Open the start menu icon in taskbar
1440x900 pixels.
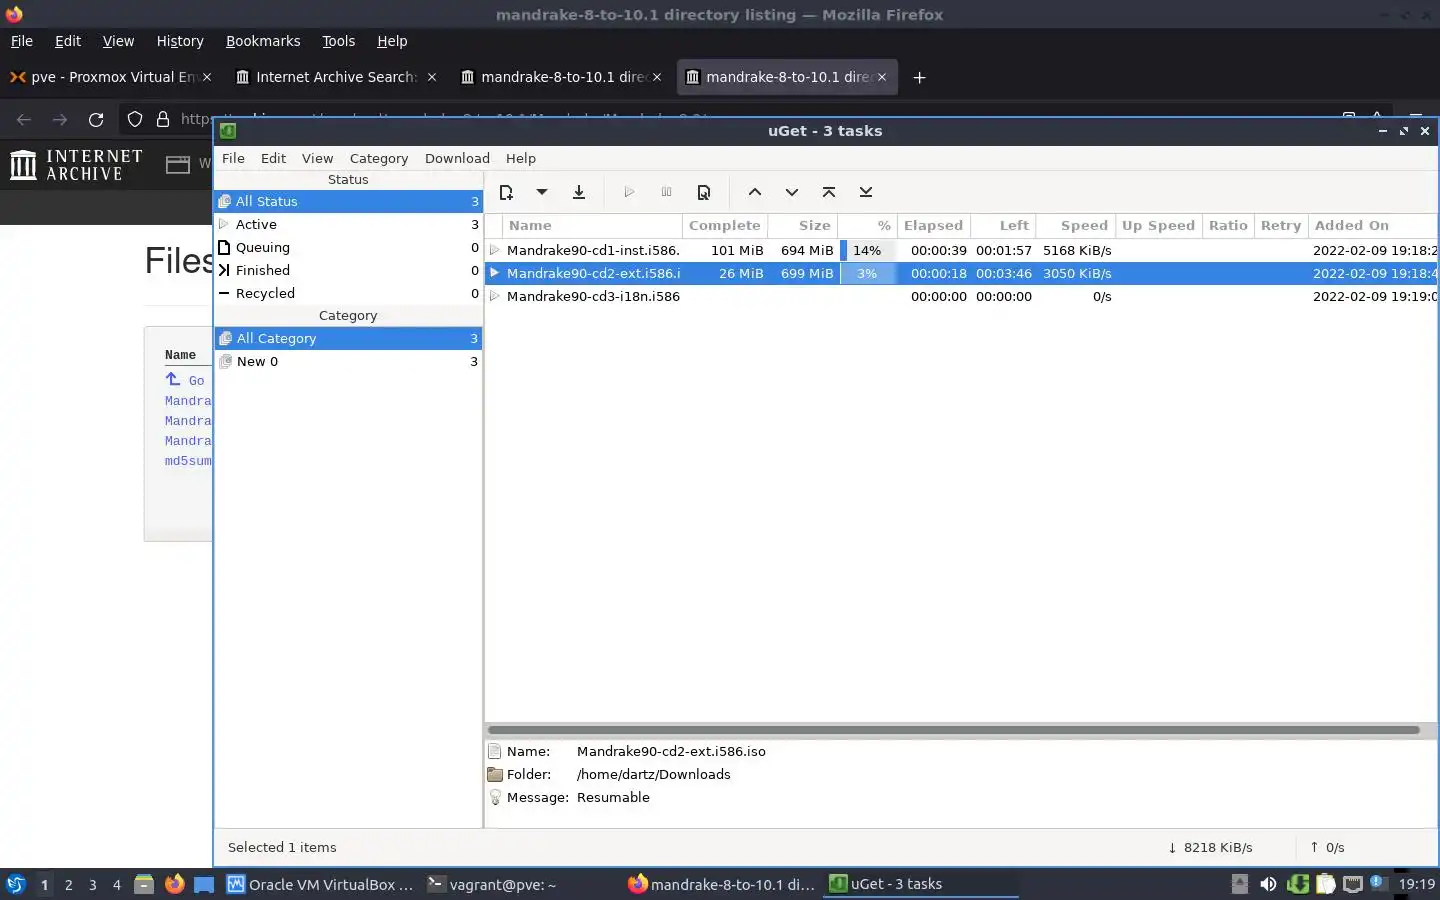[16, 884]
